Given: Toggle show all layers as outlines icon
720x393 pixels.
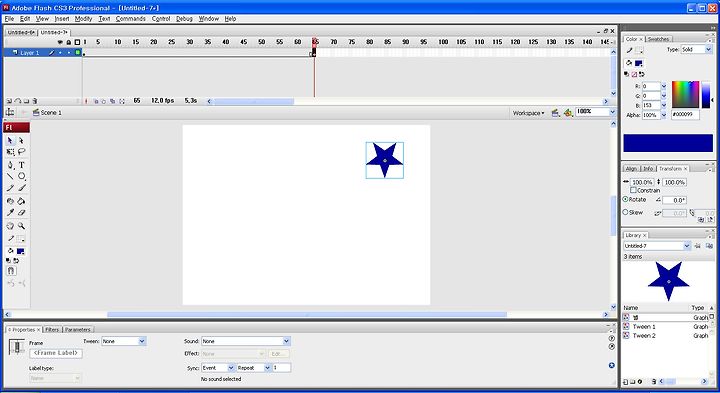Looking at the screenshot, I should click(77, 42).
